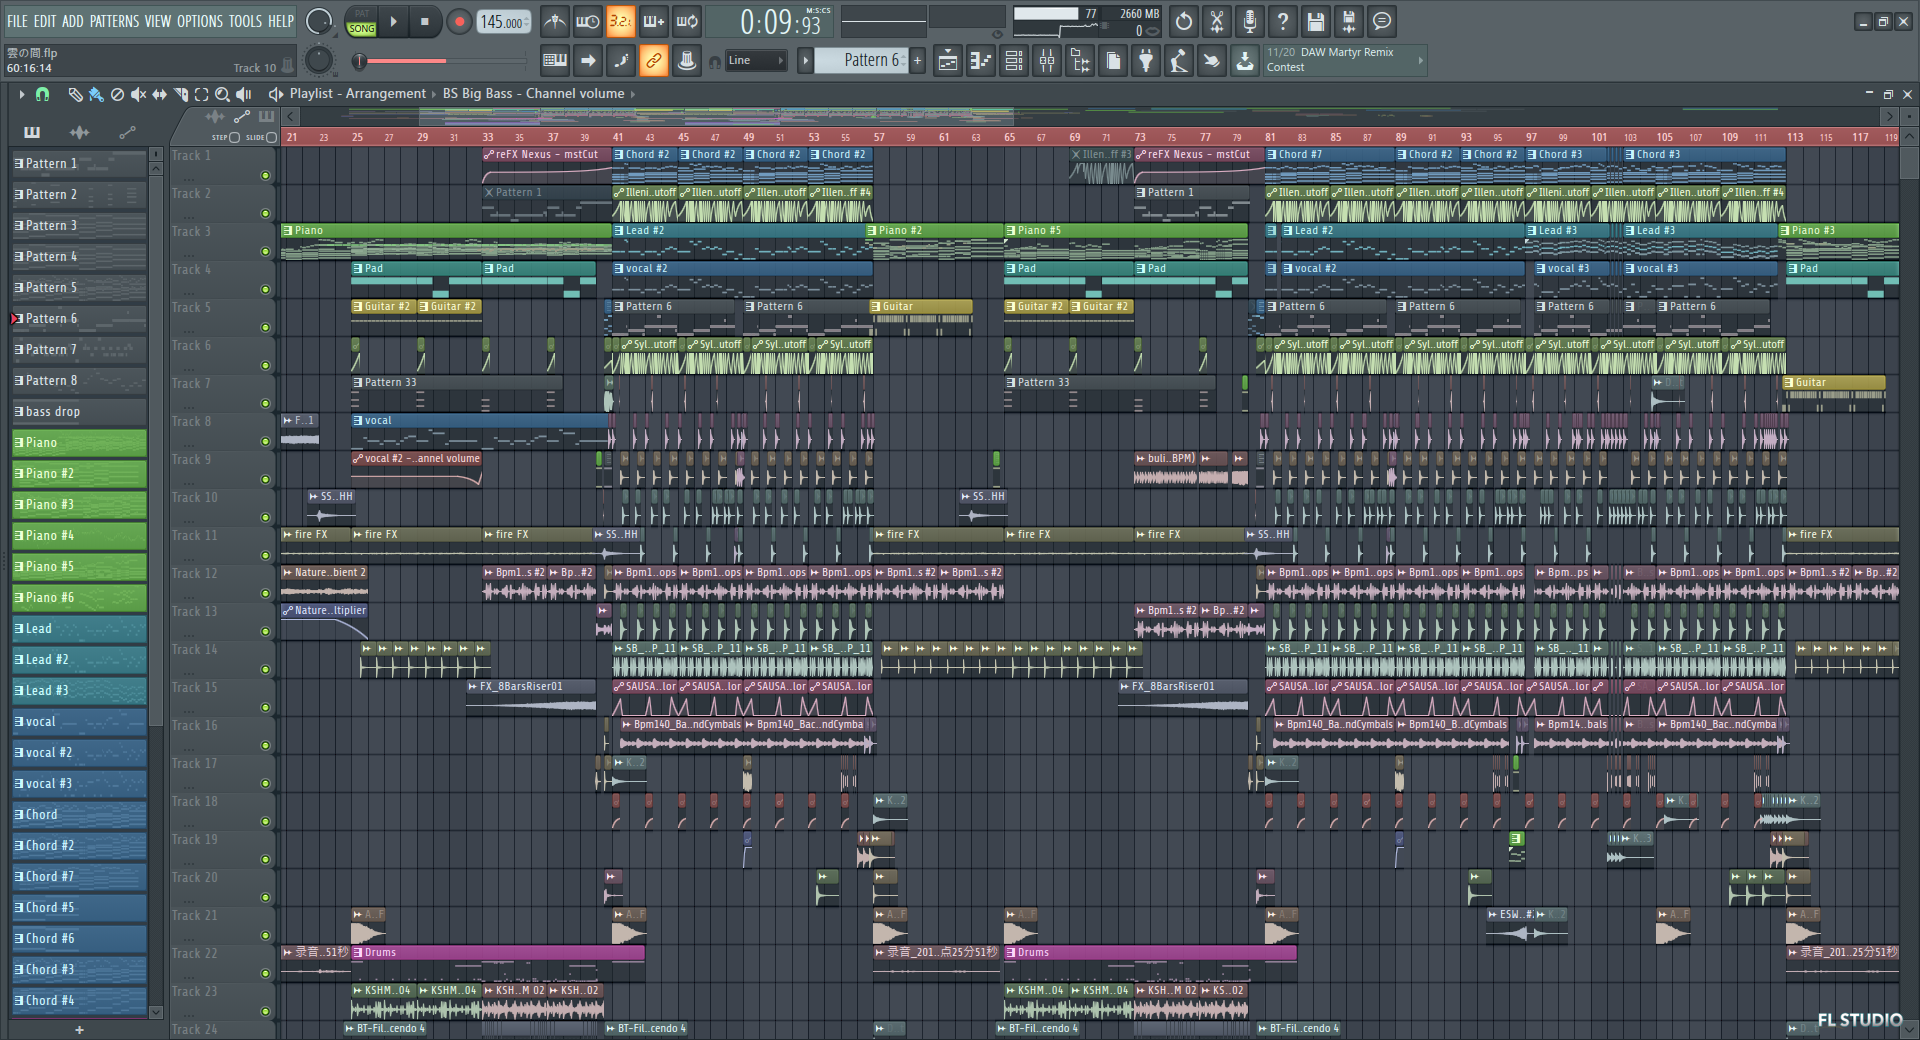Open the plugin picker plug icon

tap(1146, 61)
